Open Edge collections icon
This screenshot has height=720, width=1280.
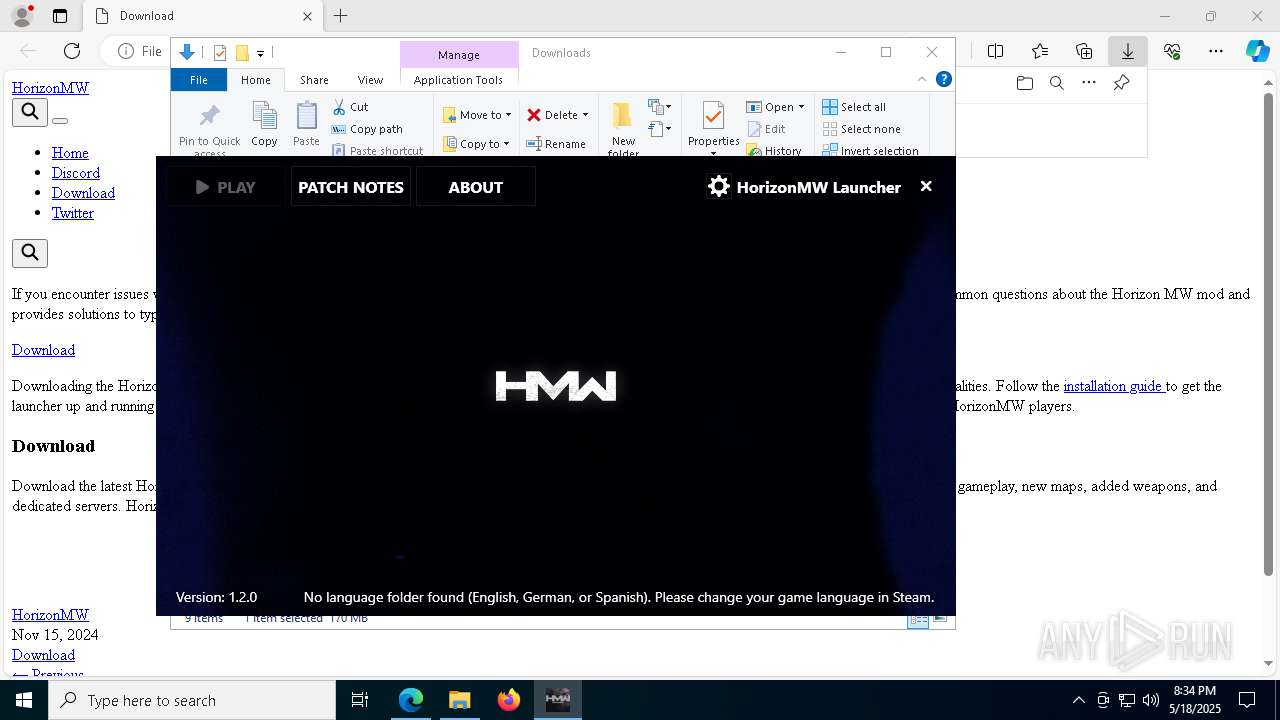click(1084, 51)
